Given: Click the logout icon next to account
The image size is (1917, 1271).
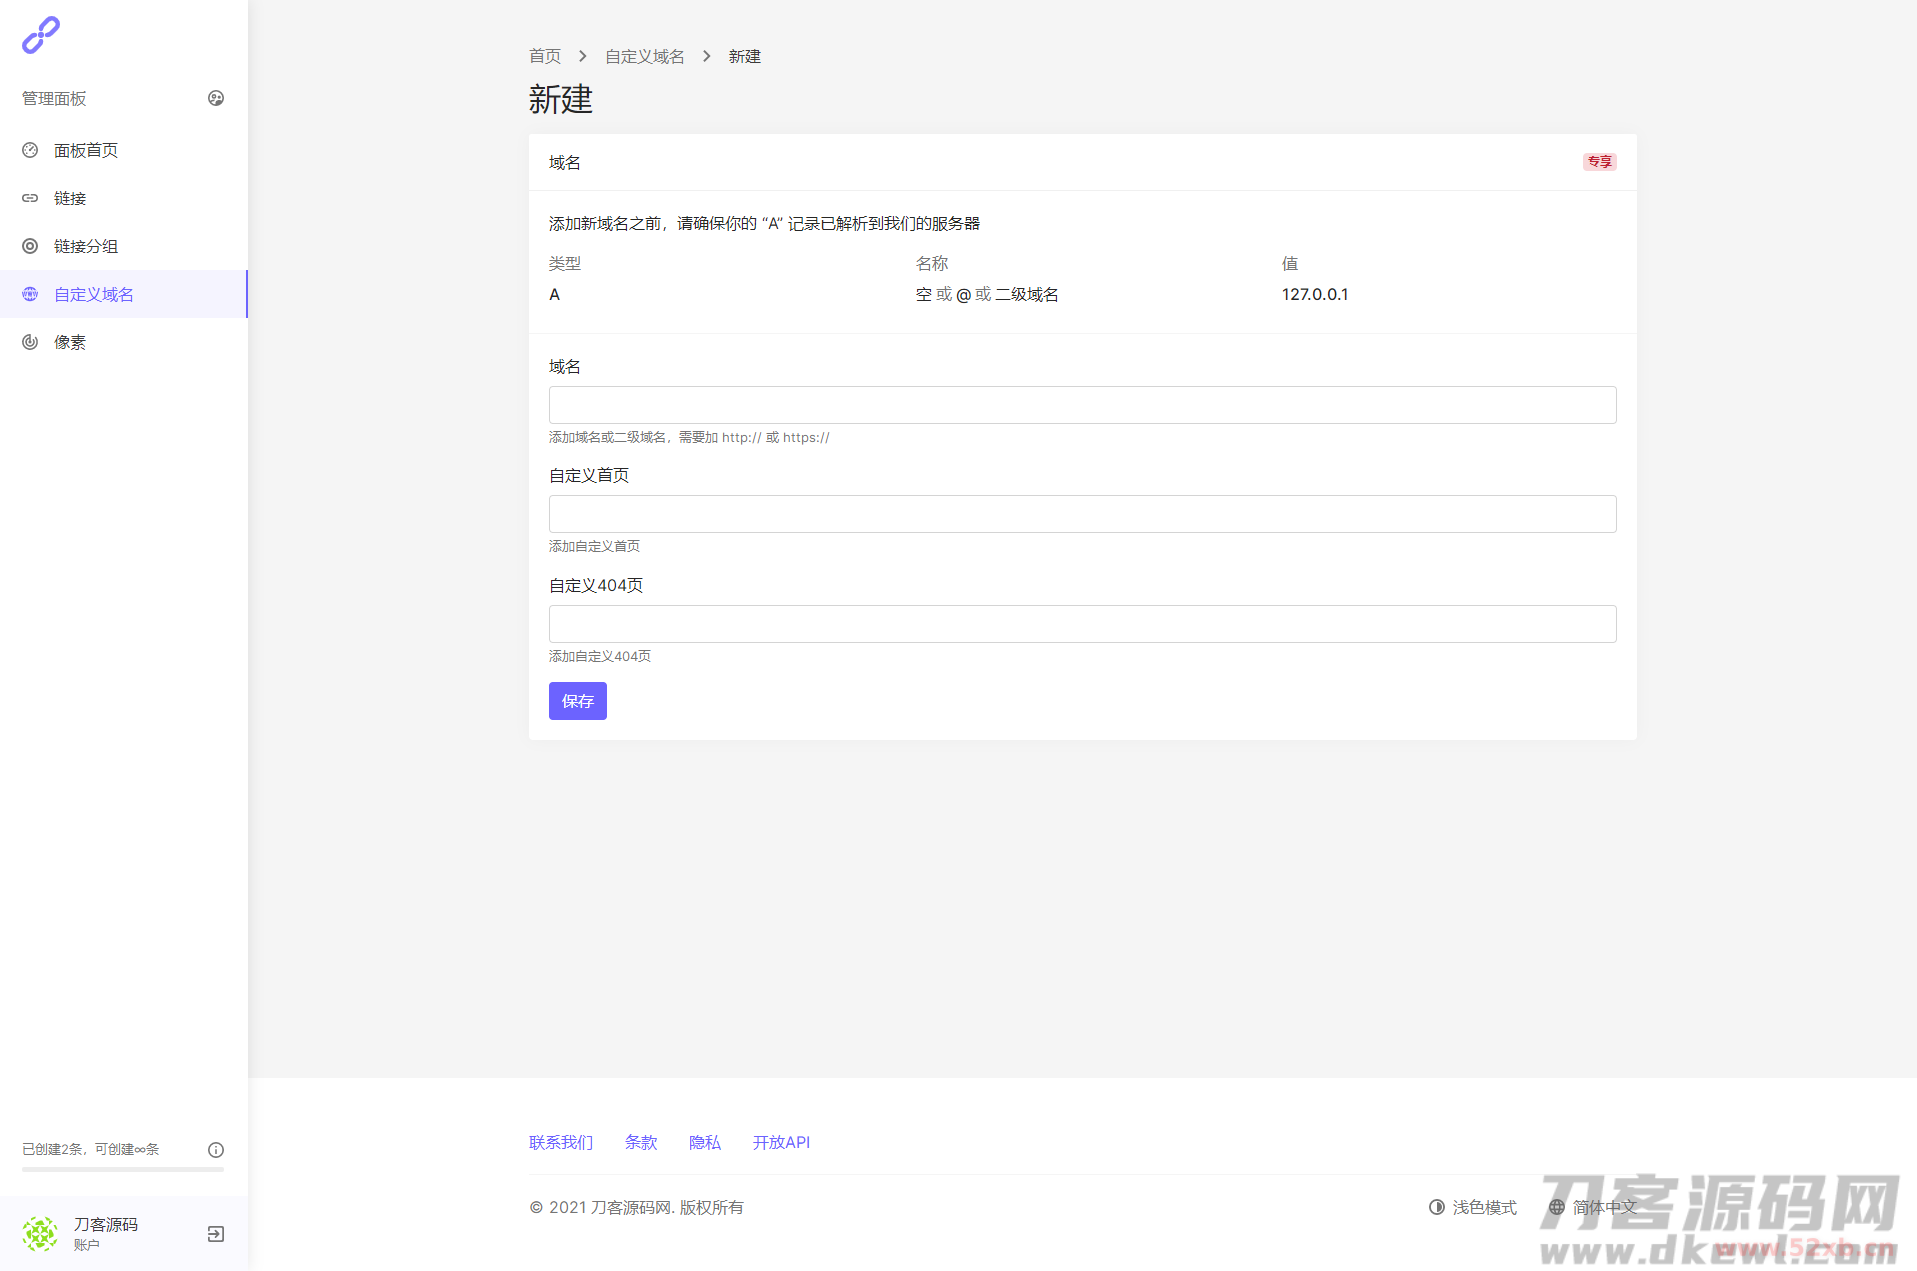Looking at the screenshot, I should pyautogui.click(x=216, y=1234).
